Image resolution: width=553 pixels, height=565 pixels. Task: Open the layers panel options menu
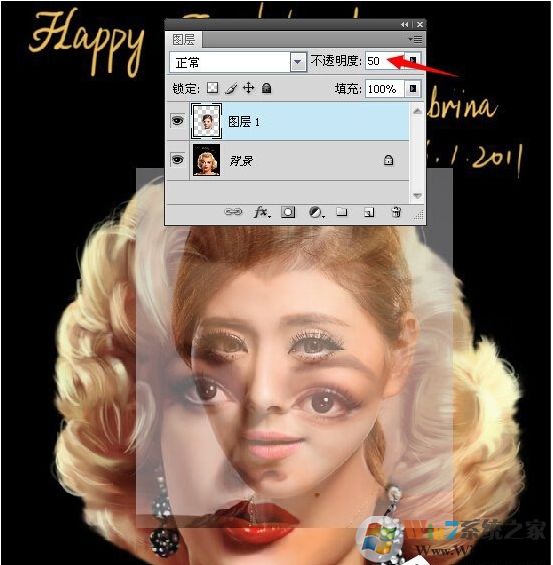point(416,39)
